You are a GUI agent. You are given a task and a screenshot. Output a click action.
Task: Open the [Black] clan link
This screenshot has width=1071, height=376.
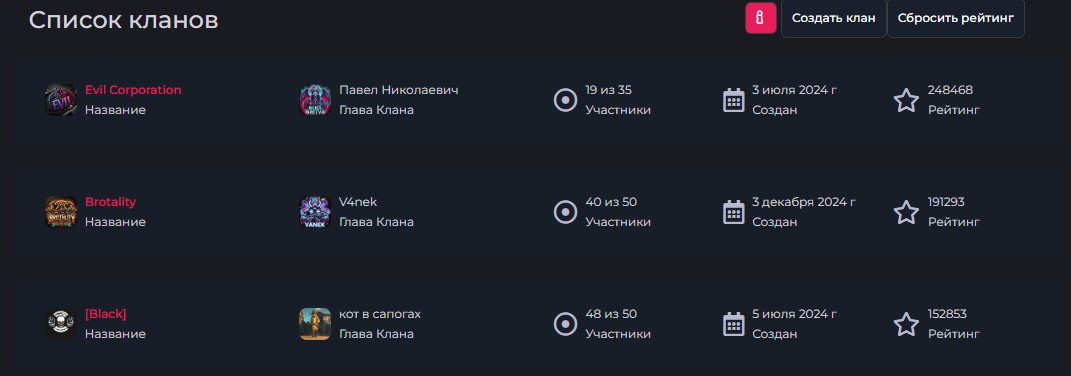pyautogui.click(x=106, y=314)
